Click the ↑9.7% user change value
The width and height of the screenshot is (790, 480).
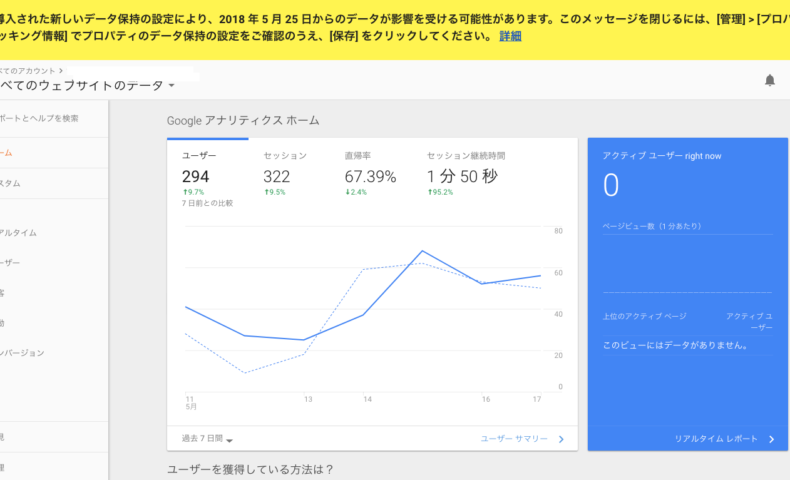(193, 192)
